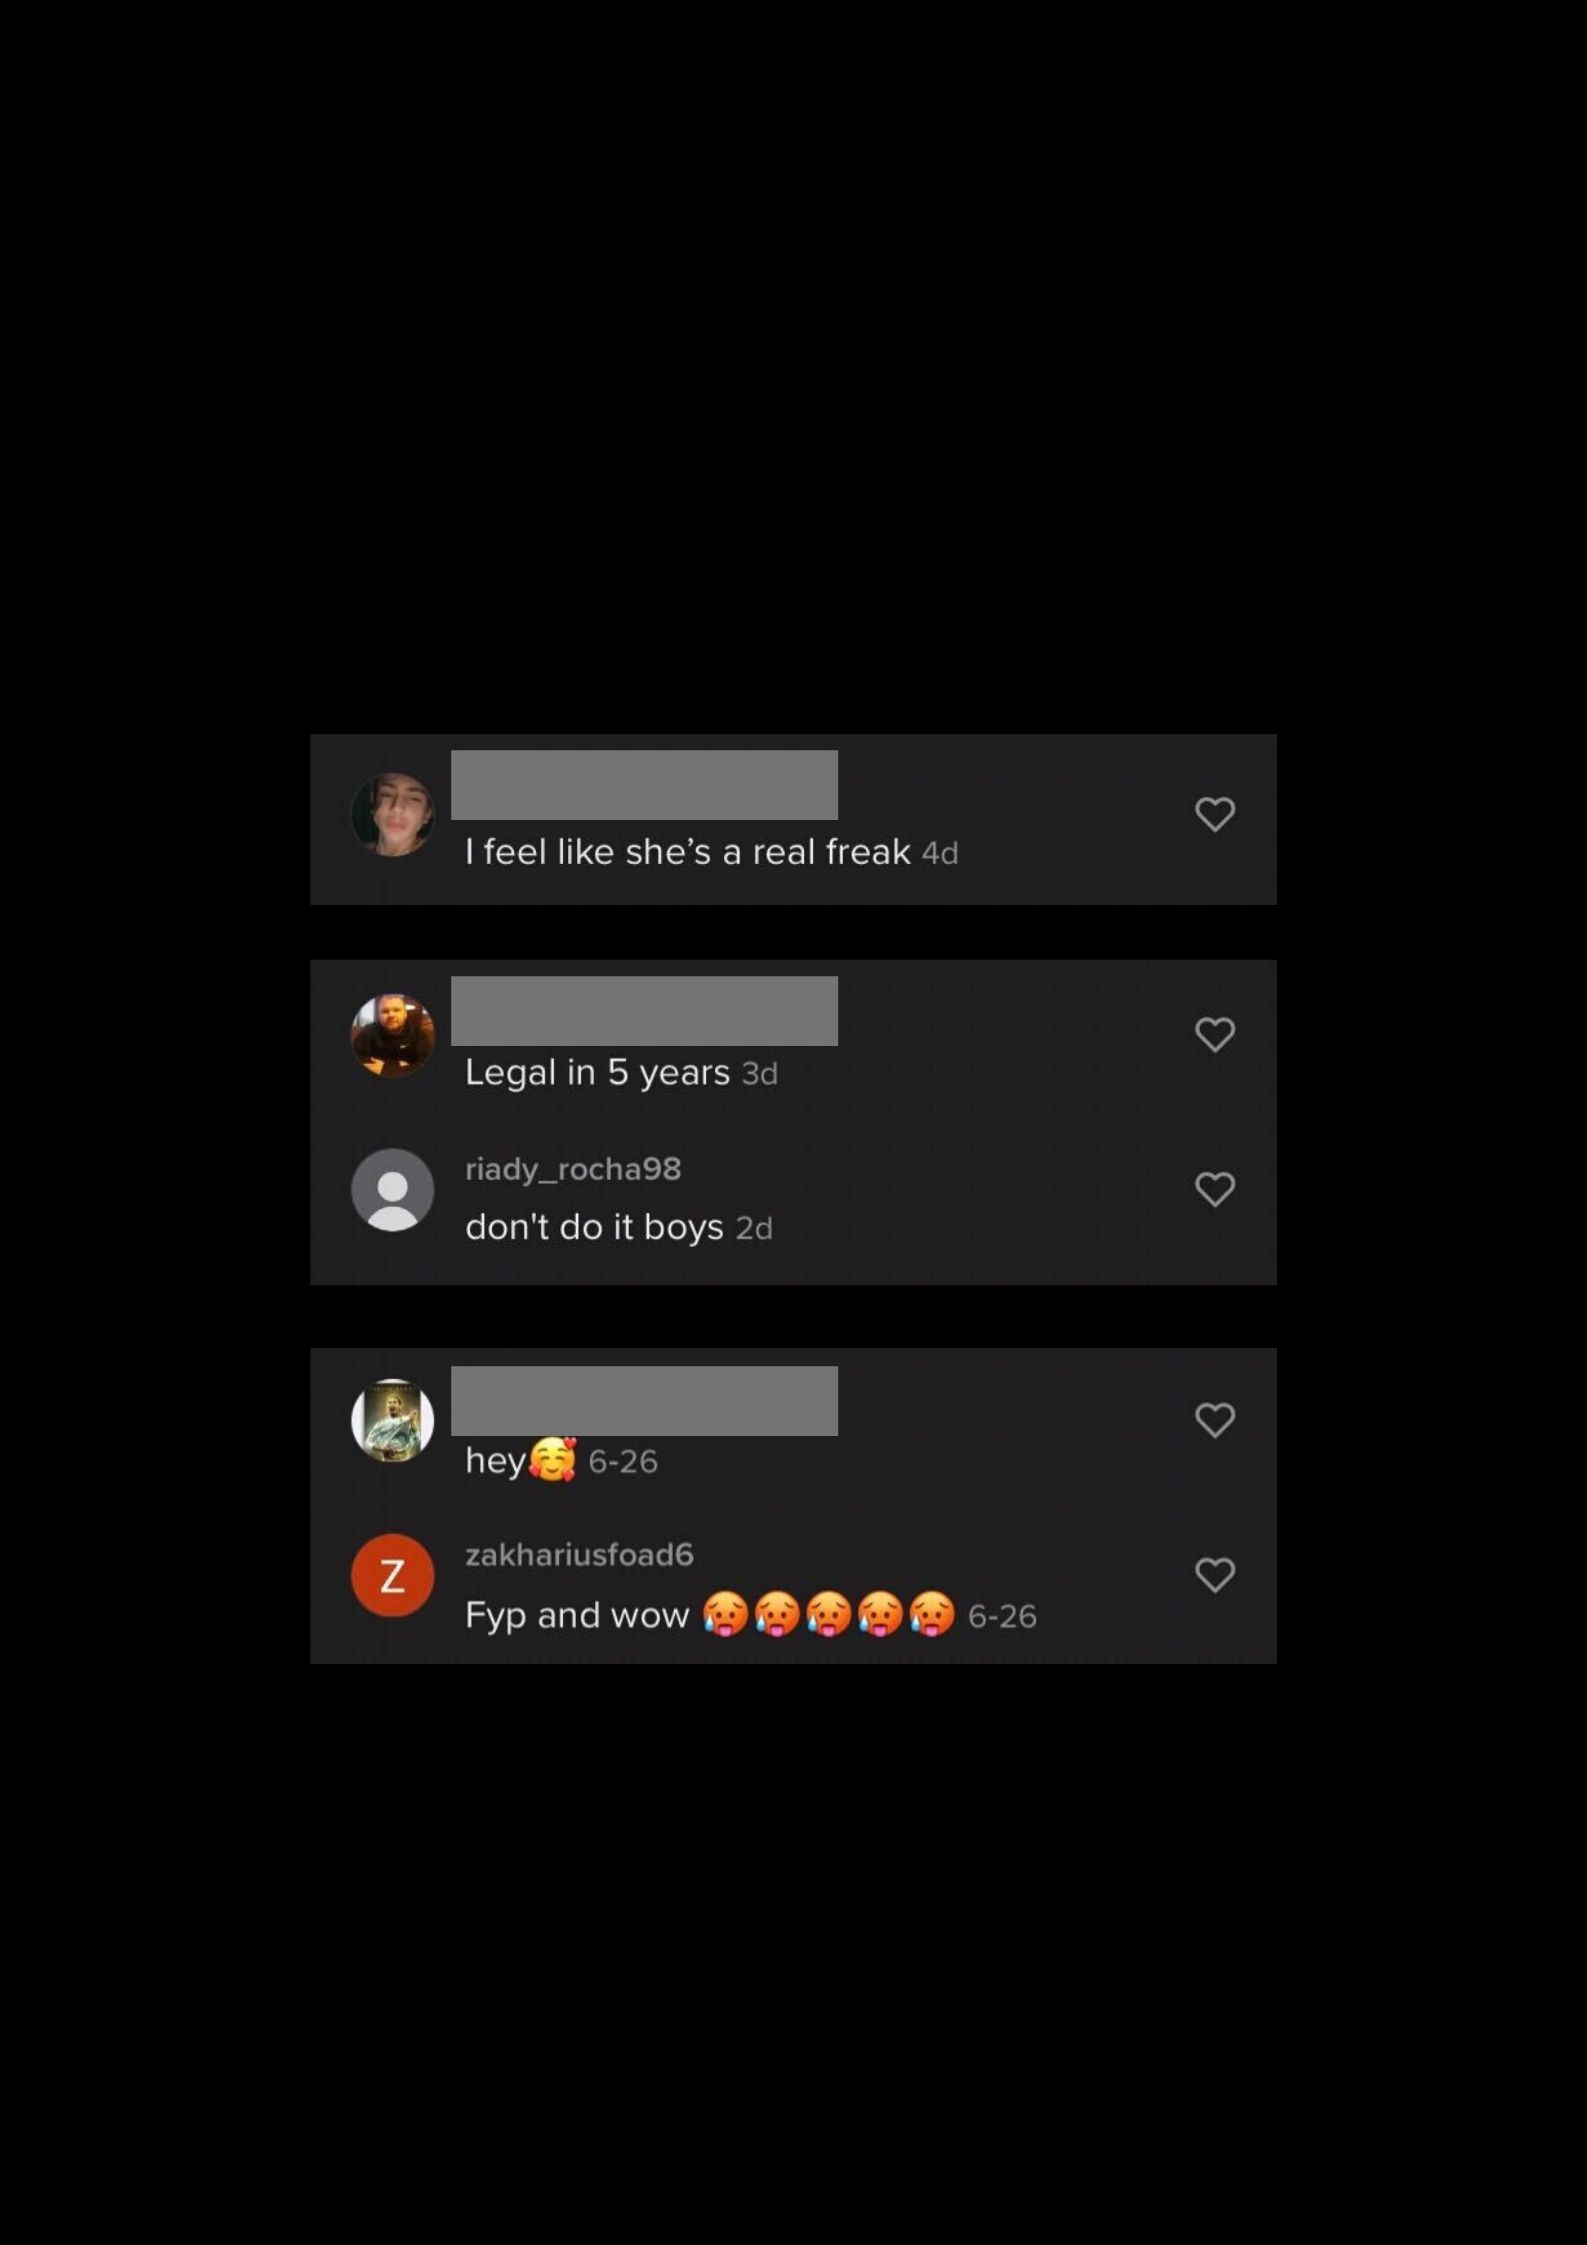The image size is (1587, 2245).
Task: Open profile picture of "real freak" commenter
Action: pyautogui.click(x=393, y=814)
